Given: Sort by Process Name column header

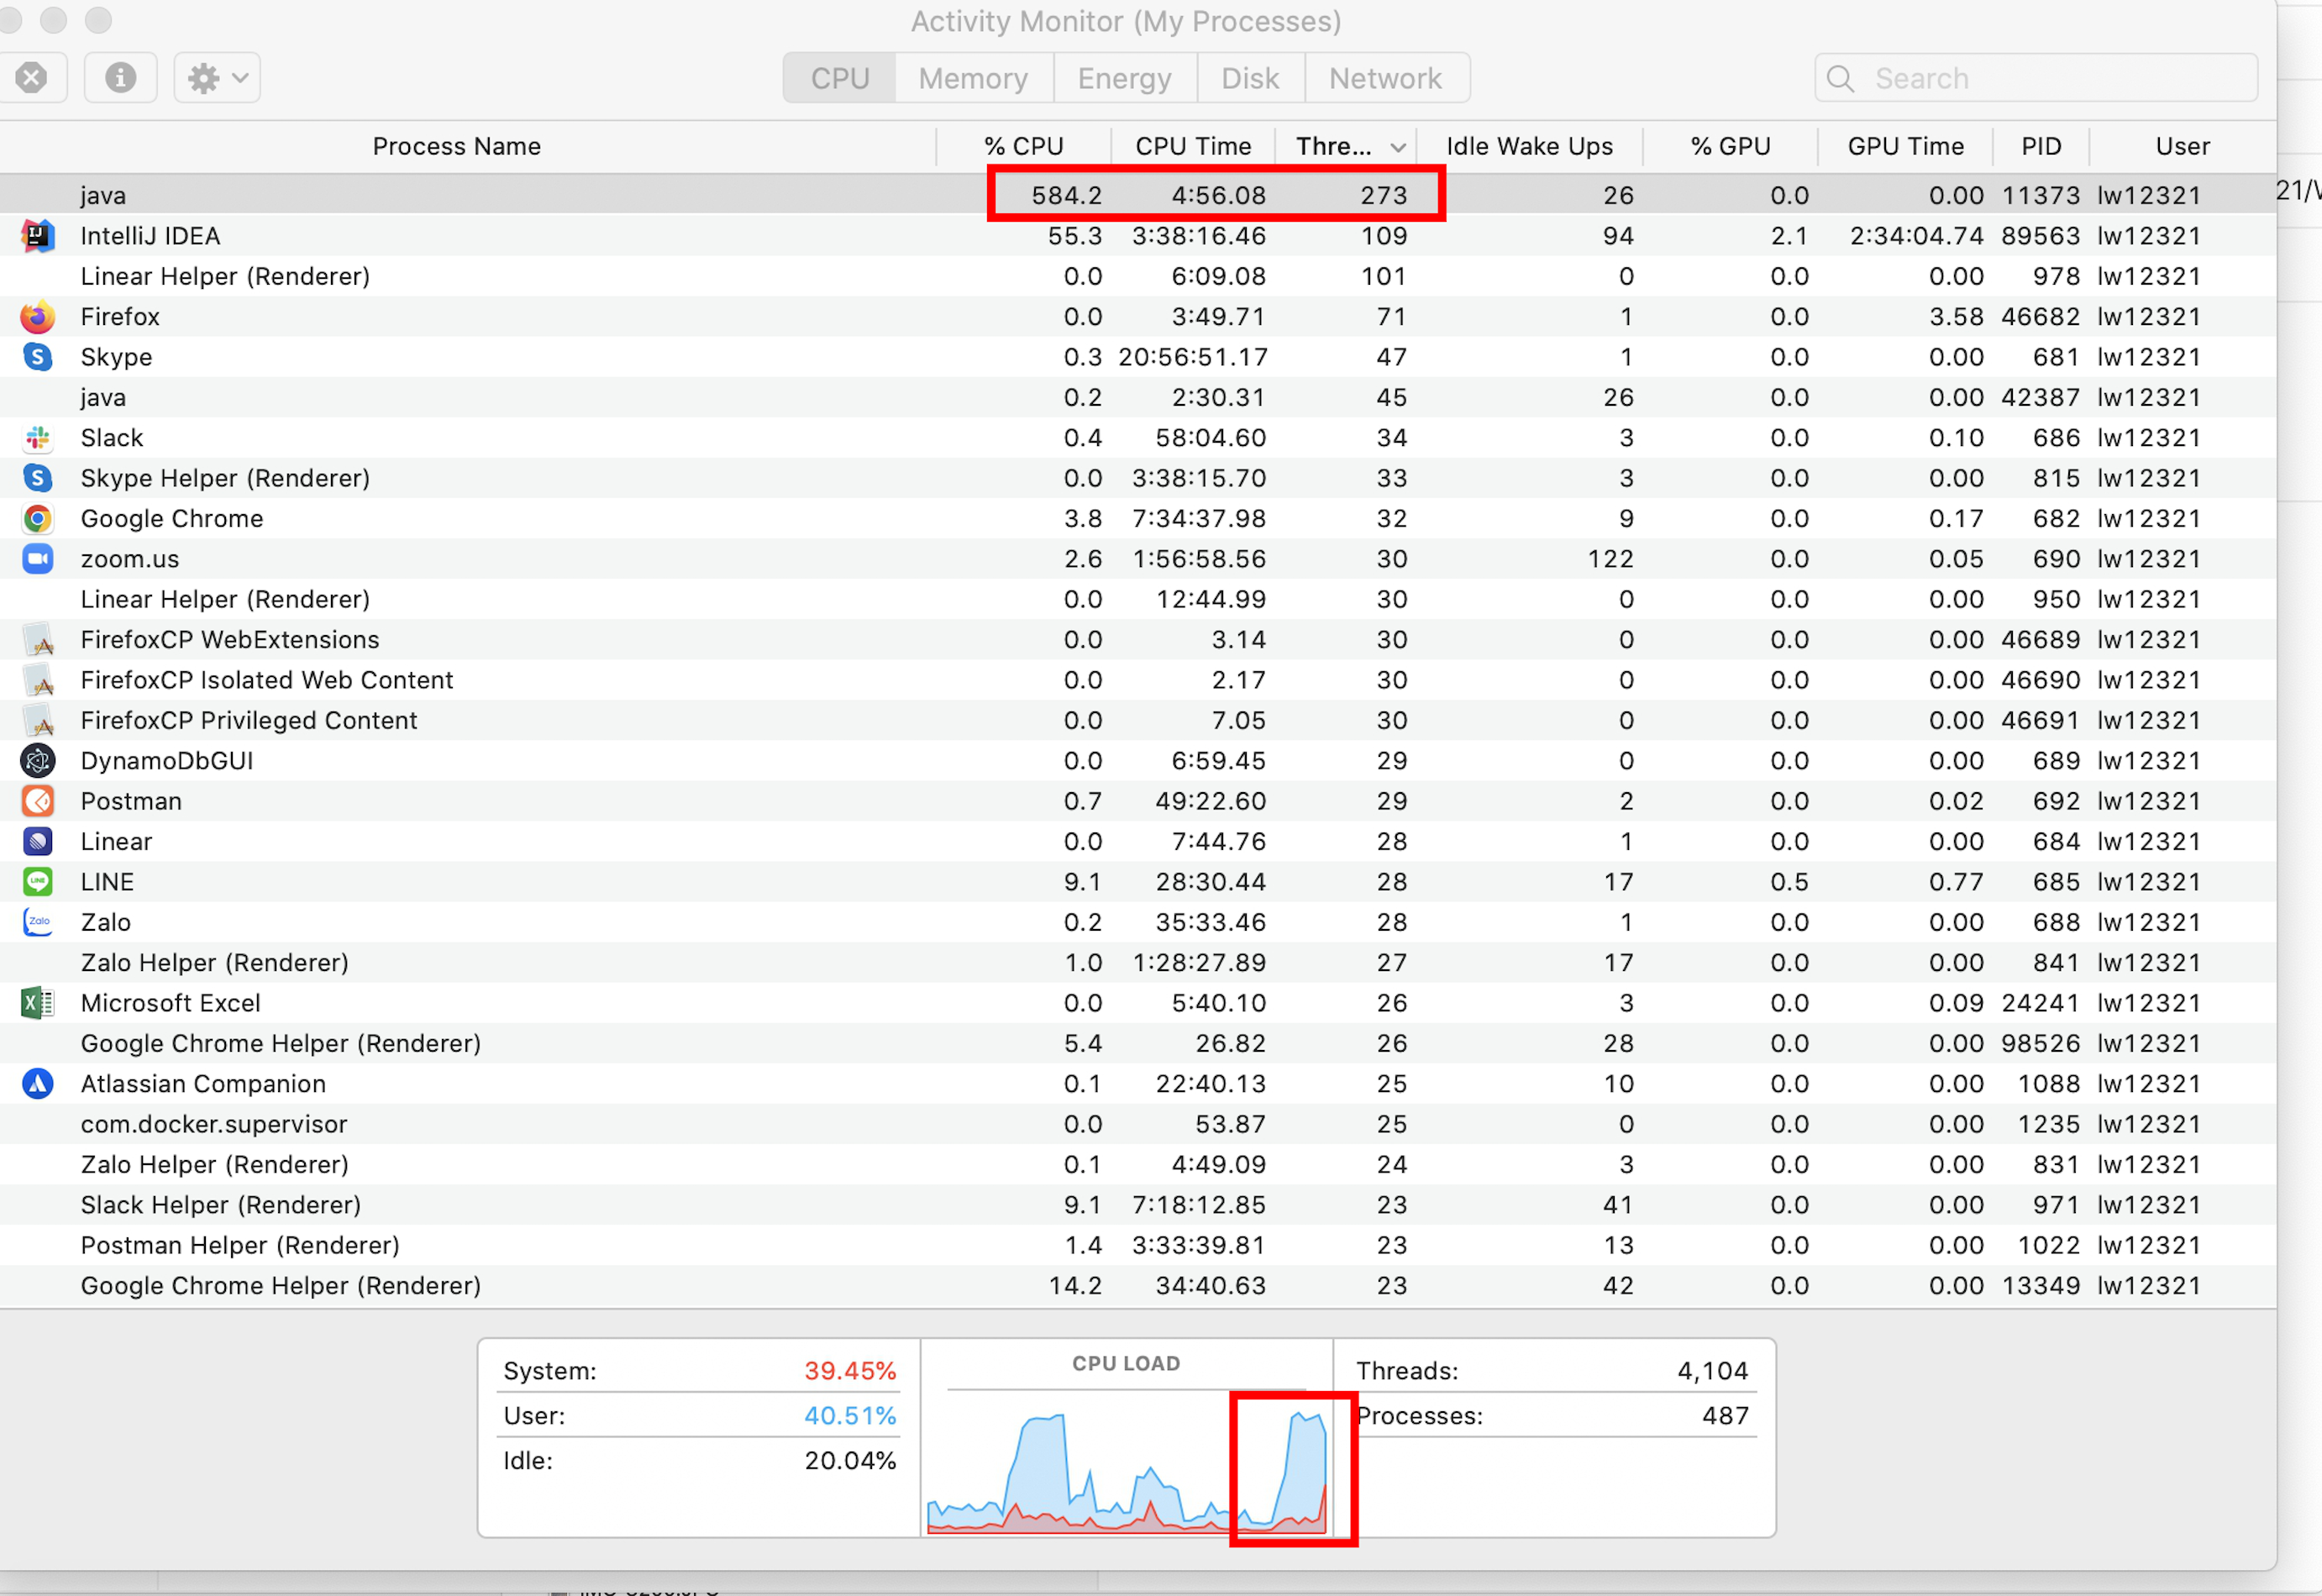Looking at the screenshot, I should (x=456, y=147).
